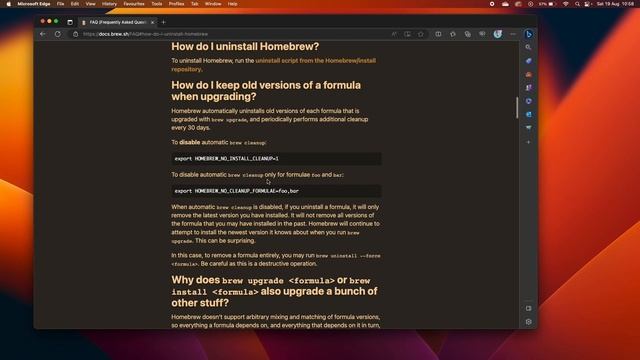View site information lock icon
This screenshot has width=640, height=360.
[x=76, y=34]
